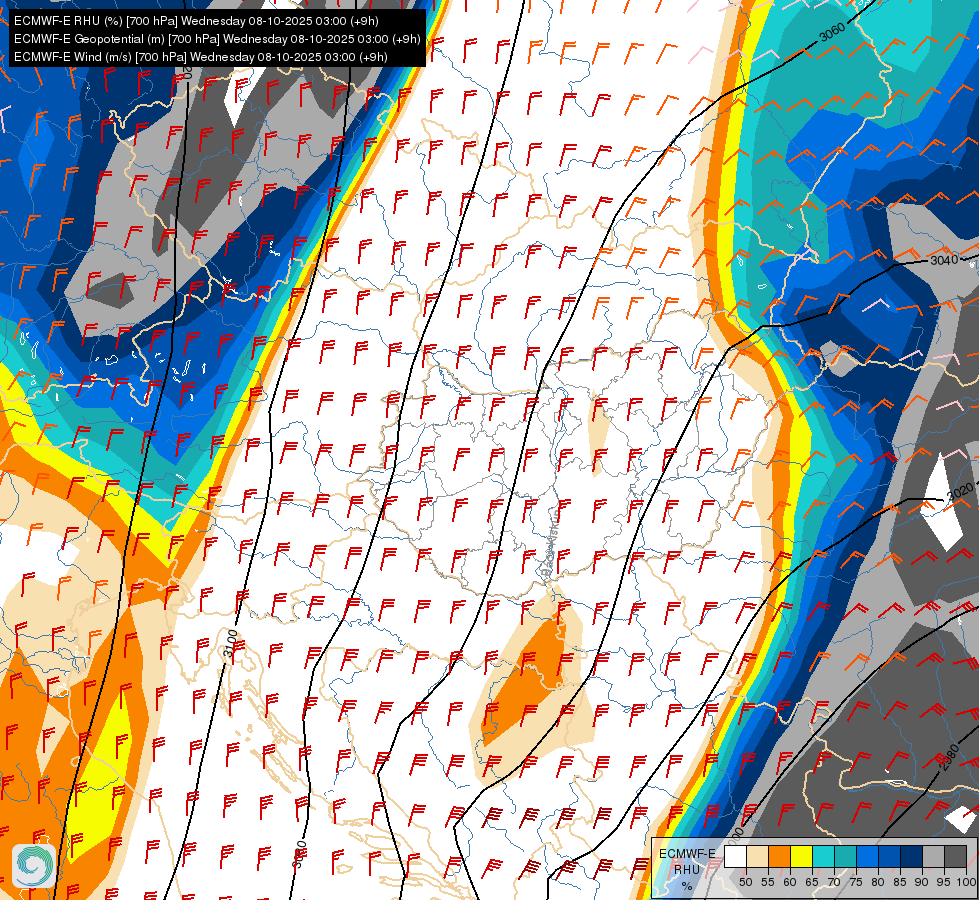Select the navy 85-90% legend swatch
979x900 pixels.
pyautogui.click(x=912, y=856)
